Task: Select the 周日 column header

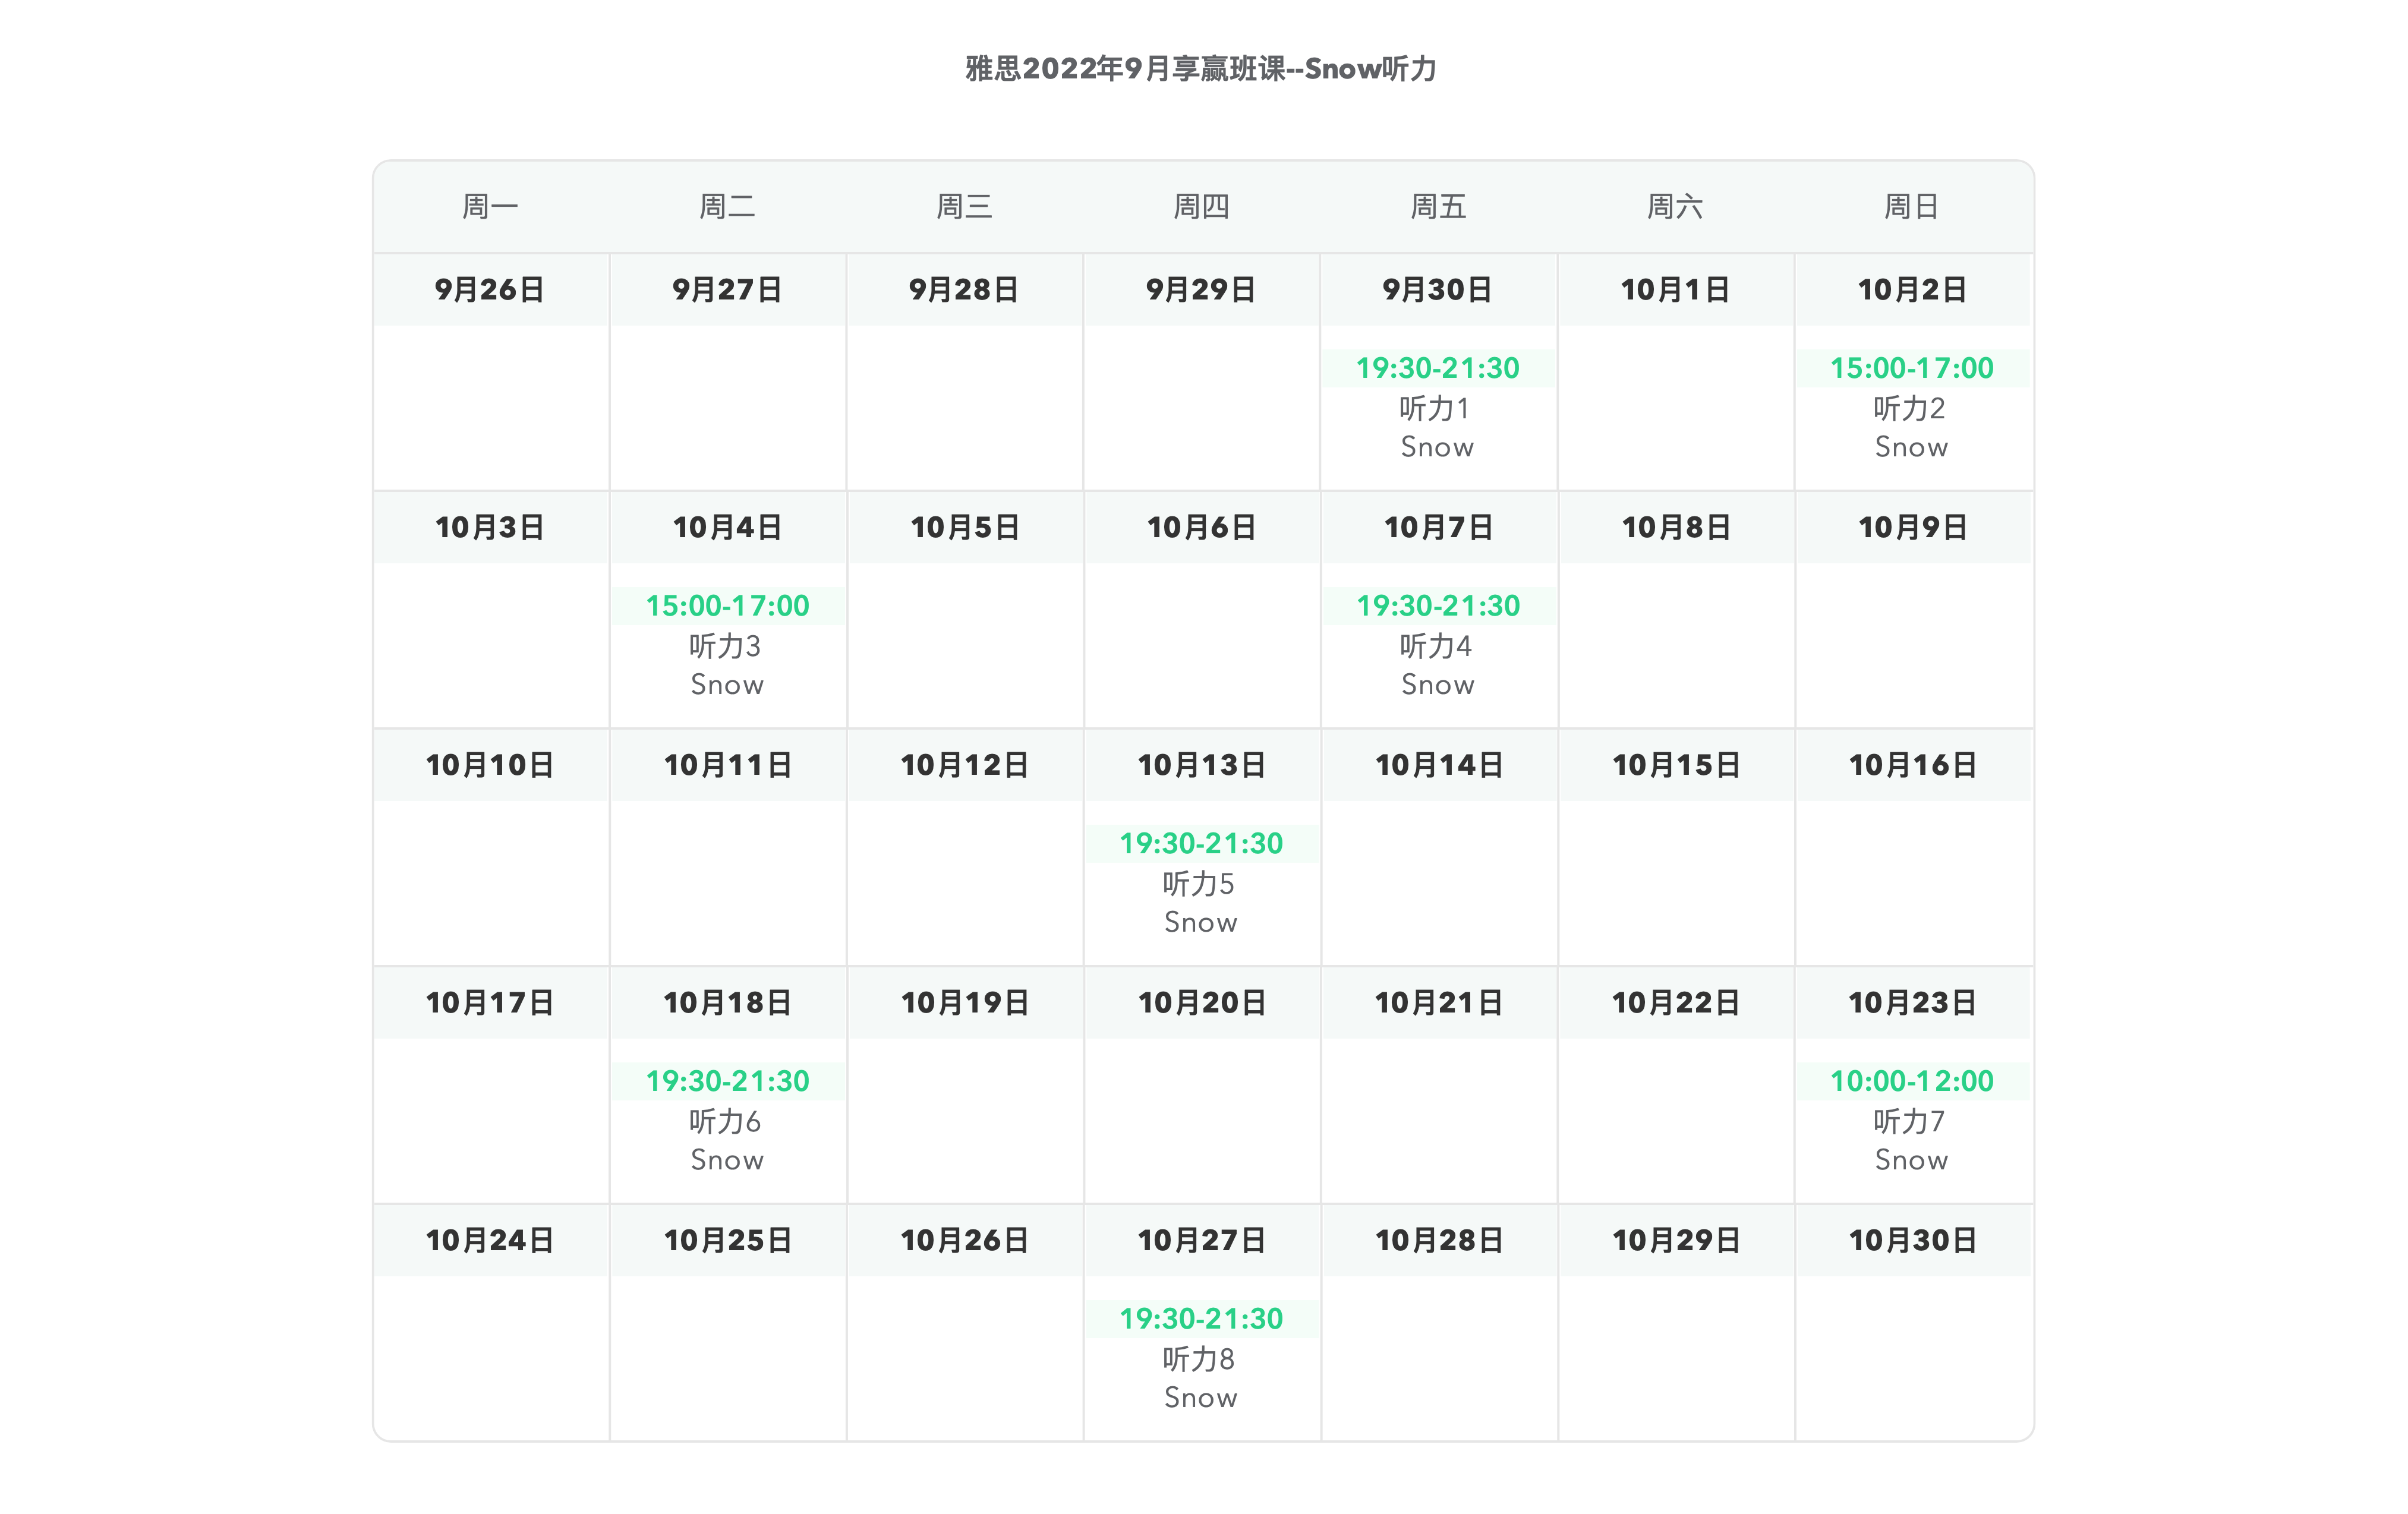Action: click(x=1911, y=207)
